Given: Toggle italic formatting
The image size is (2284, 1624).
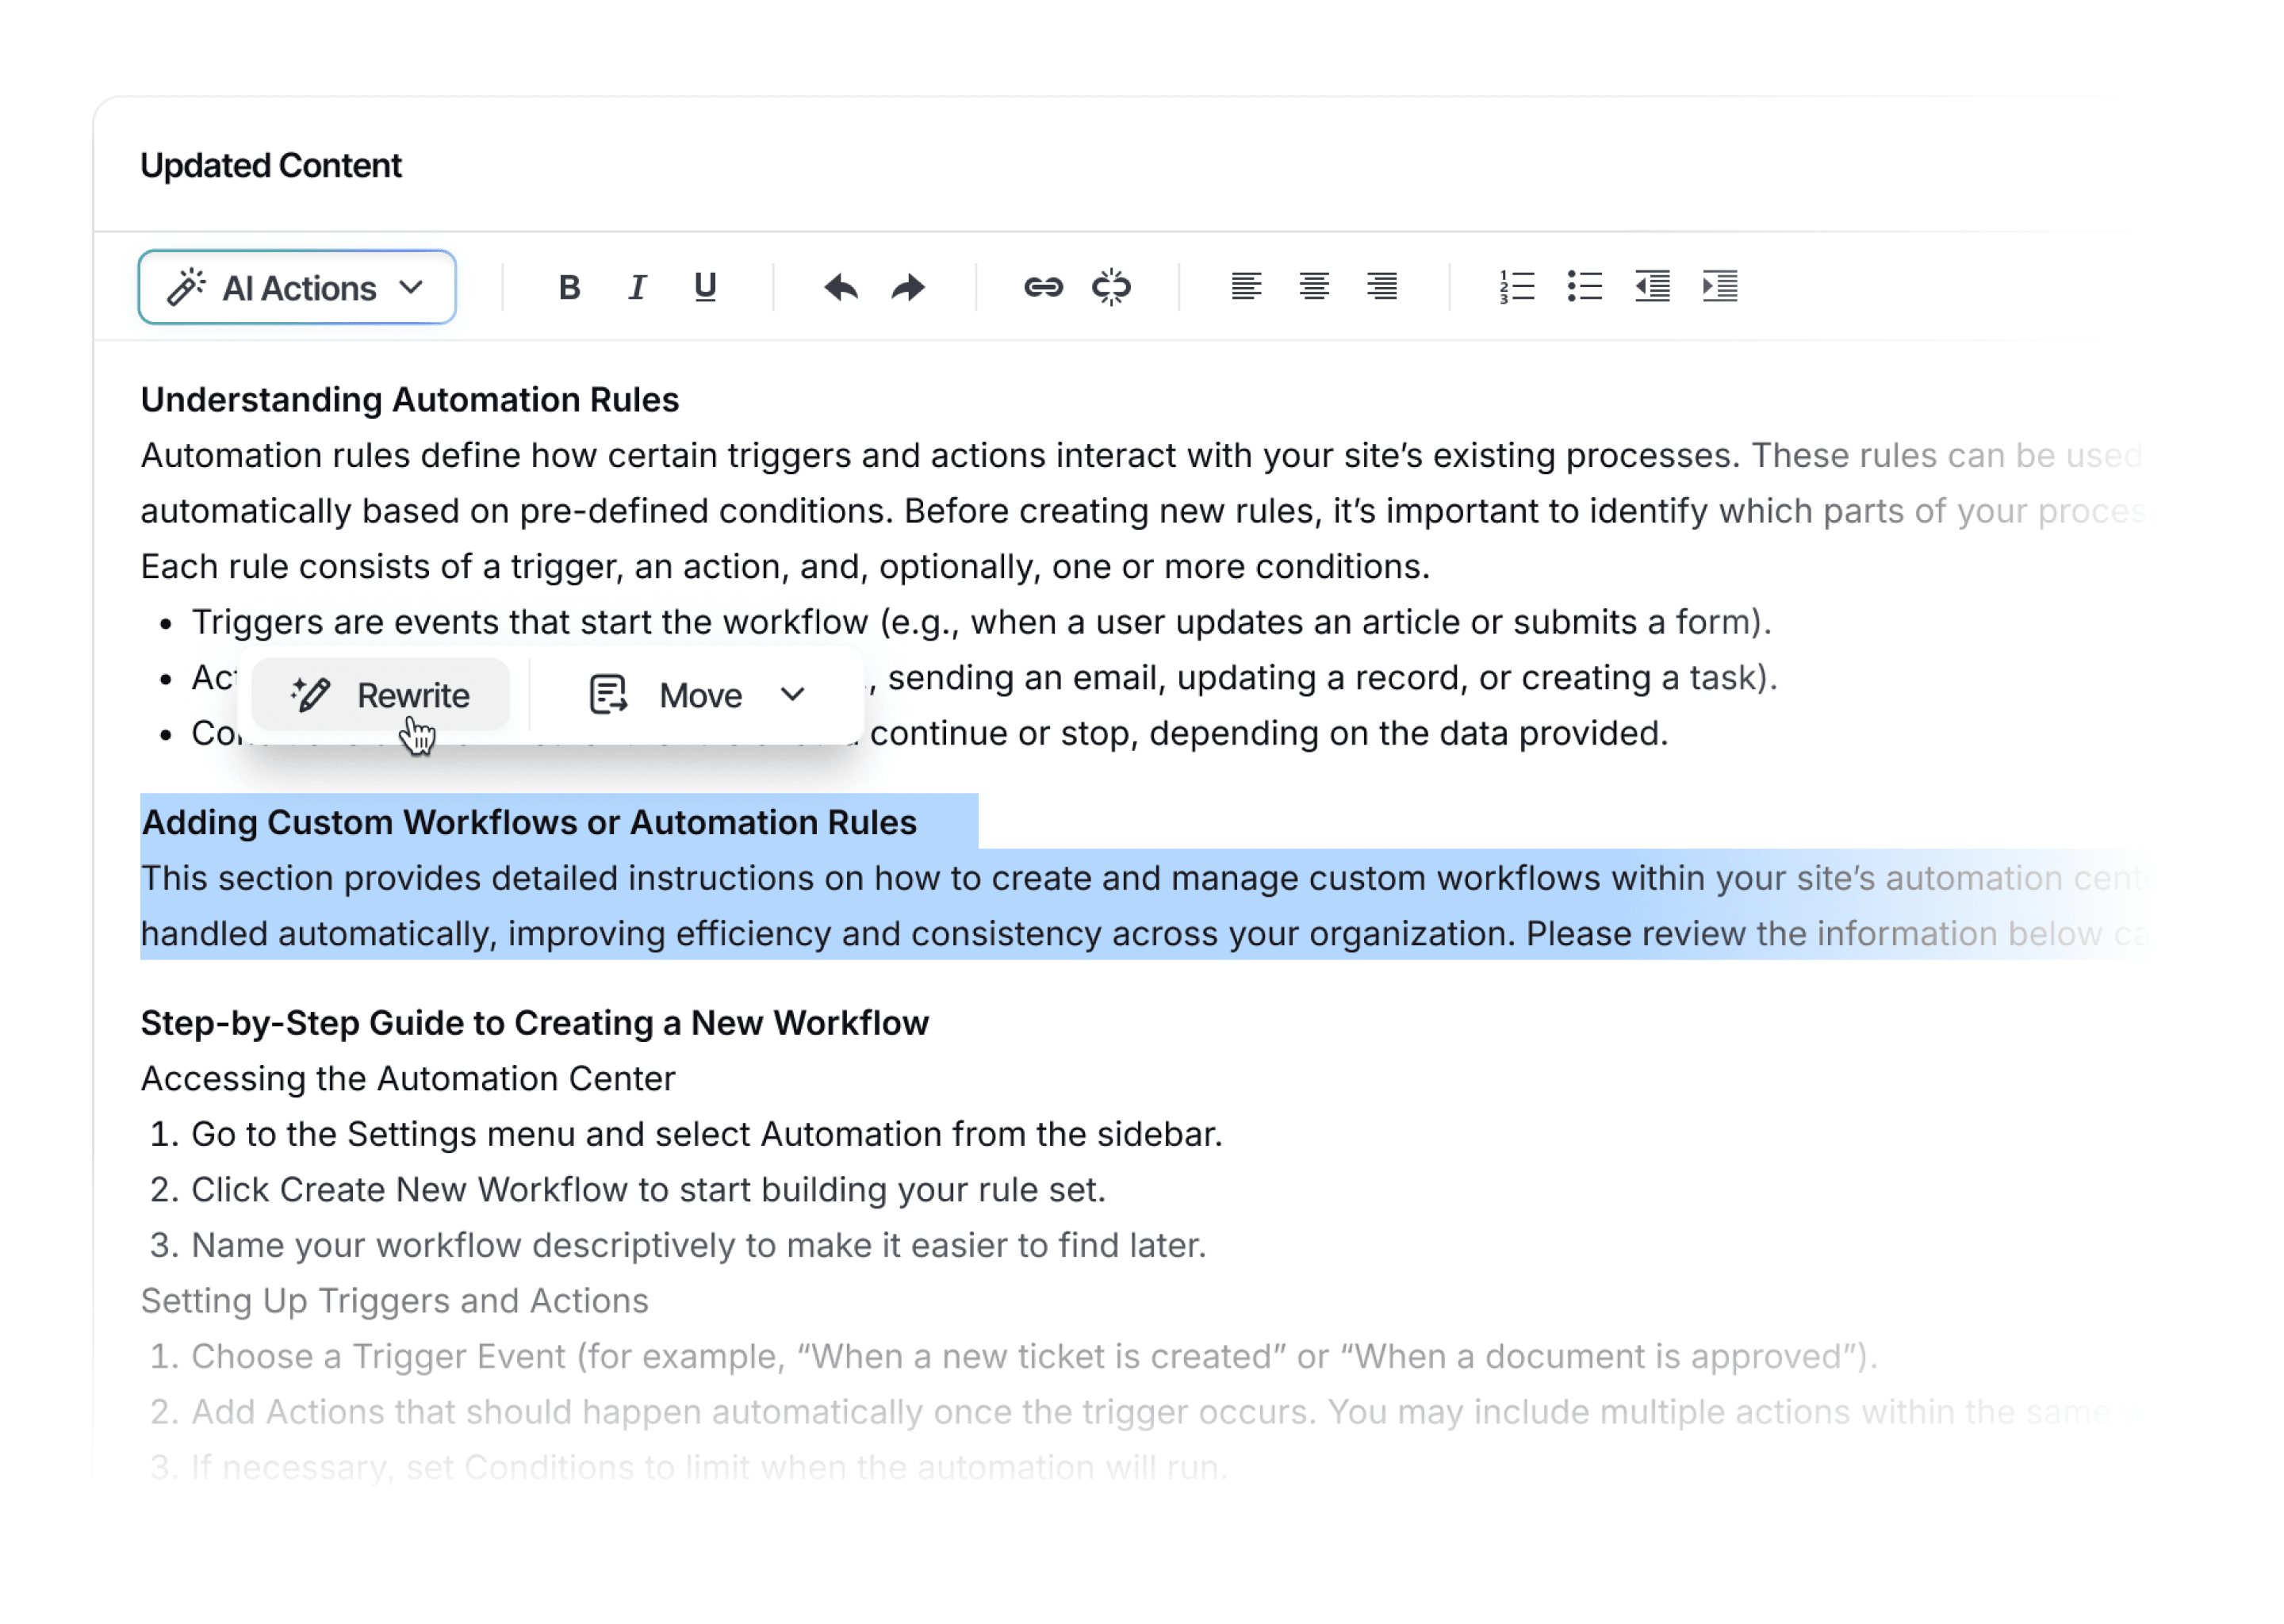Looking at the screenshot, I should click(x=637, y=288).
